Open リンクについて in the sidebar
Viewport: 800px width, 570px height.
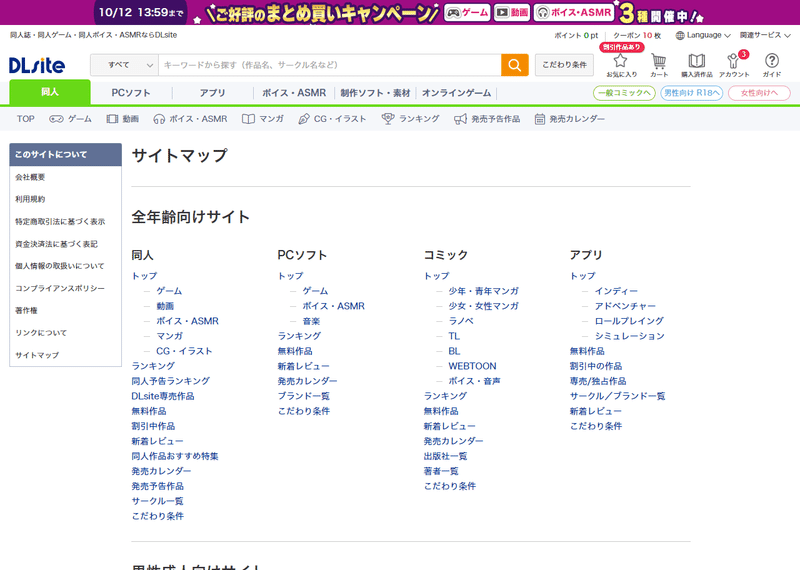click(x=41, y=333)
